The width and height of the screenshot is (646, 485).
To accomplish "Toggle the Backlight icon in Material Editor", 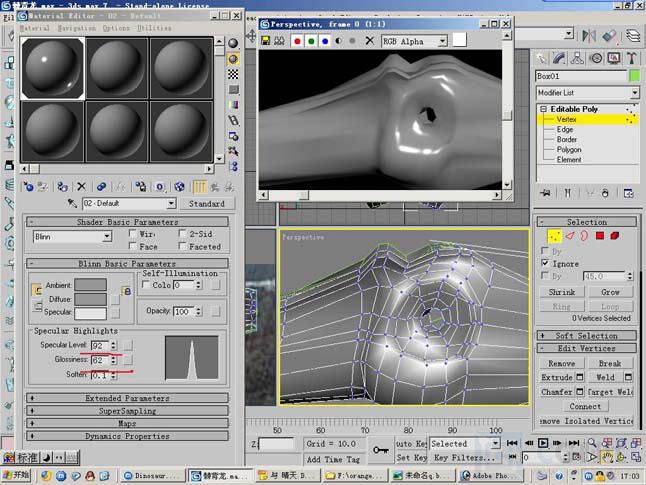I will click(x=233, y=59).
